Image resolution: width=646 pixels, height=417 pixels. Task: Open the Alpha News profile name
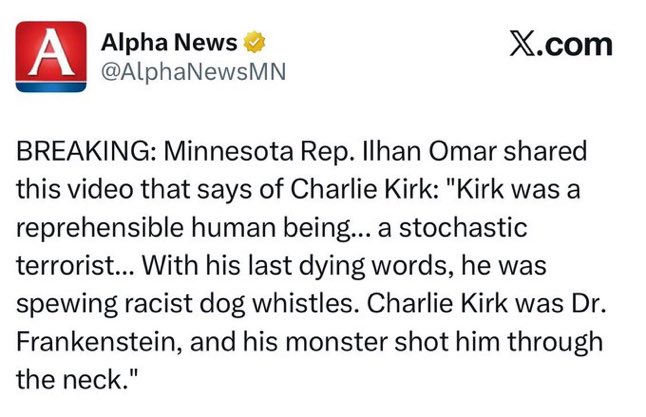(x=170, y=43)
